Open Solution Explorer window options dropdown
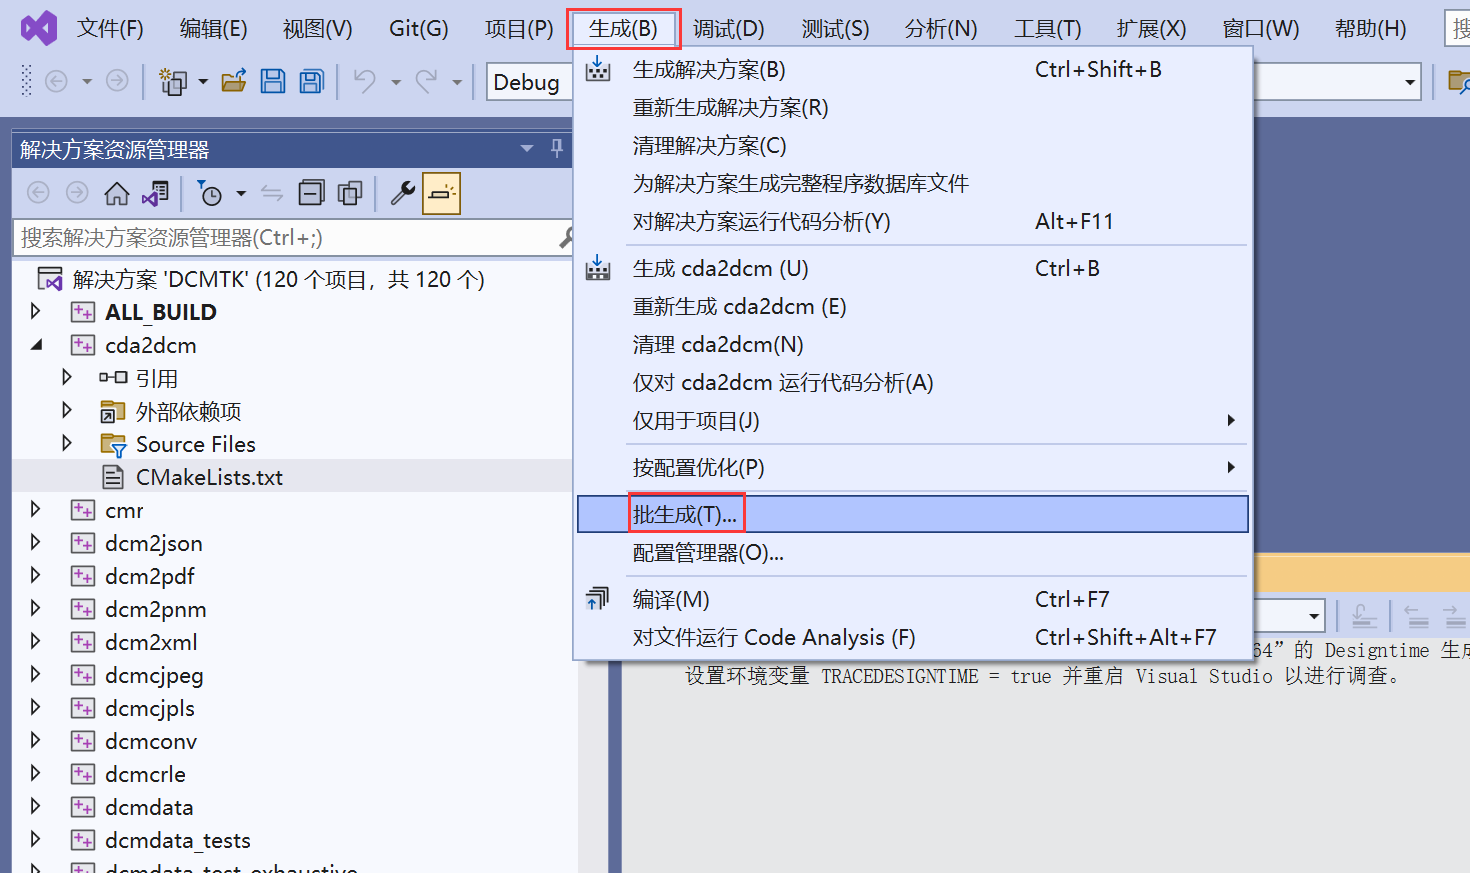The height and width of the screenshot is (873, 1470). [527, 149]
